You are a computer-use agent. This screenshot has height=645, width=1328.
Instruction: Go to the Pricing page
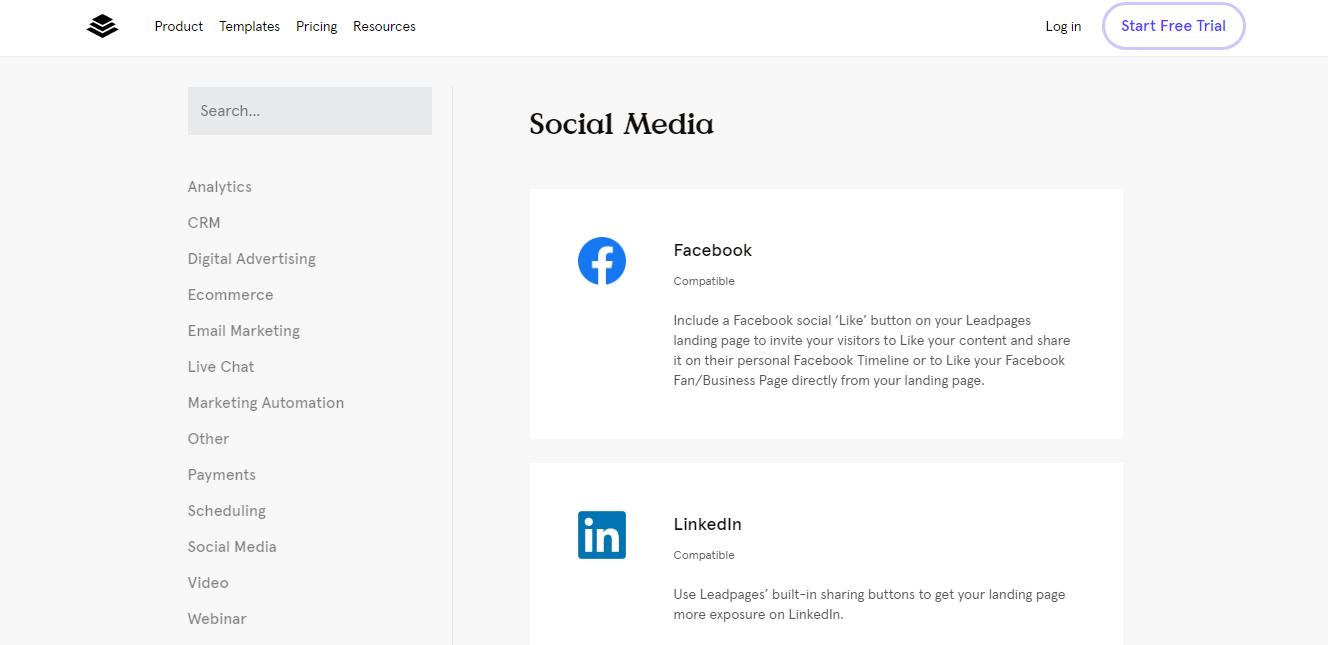(317, 27)
